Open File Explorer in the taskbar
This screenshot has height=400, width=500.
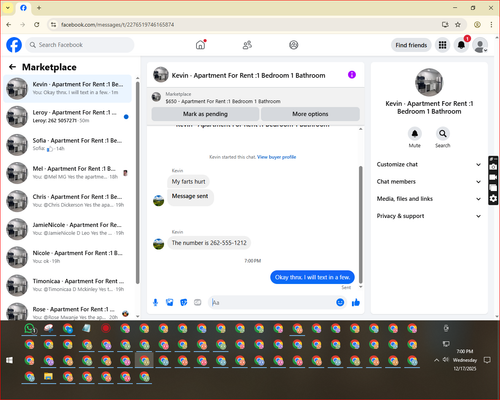coord(49,377)
